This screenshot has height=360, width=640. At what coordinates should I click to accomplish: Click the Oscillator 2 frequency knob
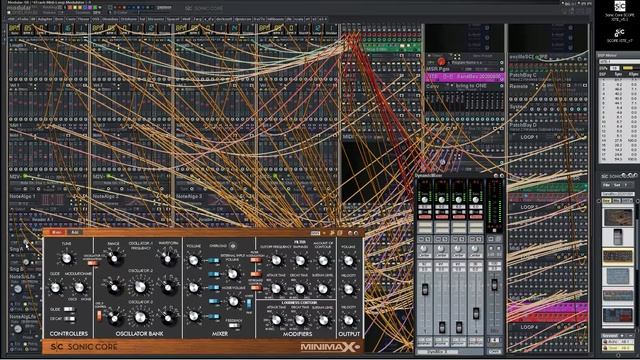click(140, 287)
